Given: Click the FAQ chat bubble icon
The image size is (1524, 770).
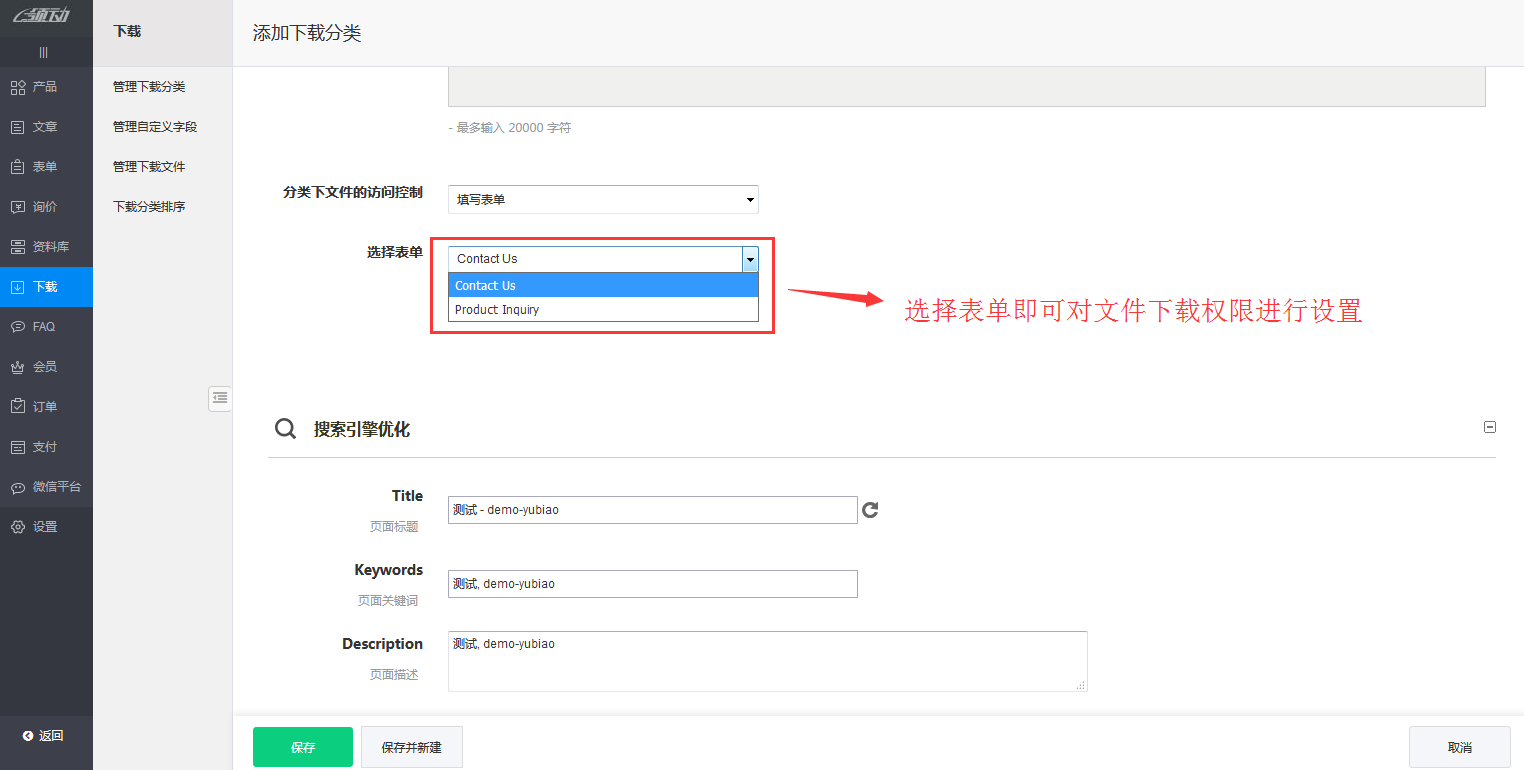Looking at the screenshot, I should coord(18,327).
